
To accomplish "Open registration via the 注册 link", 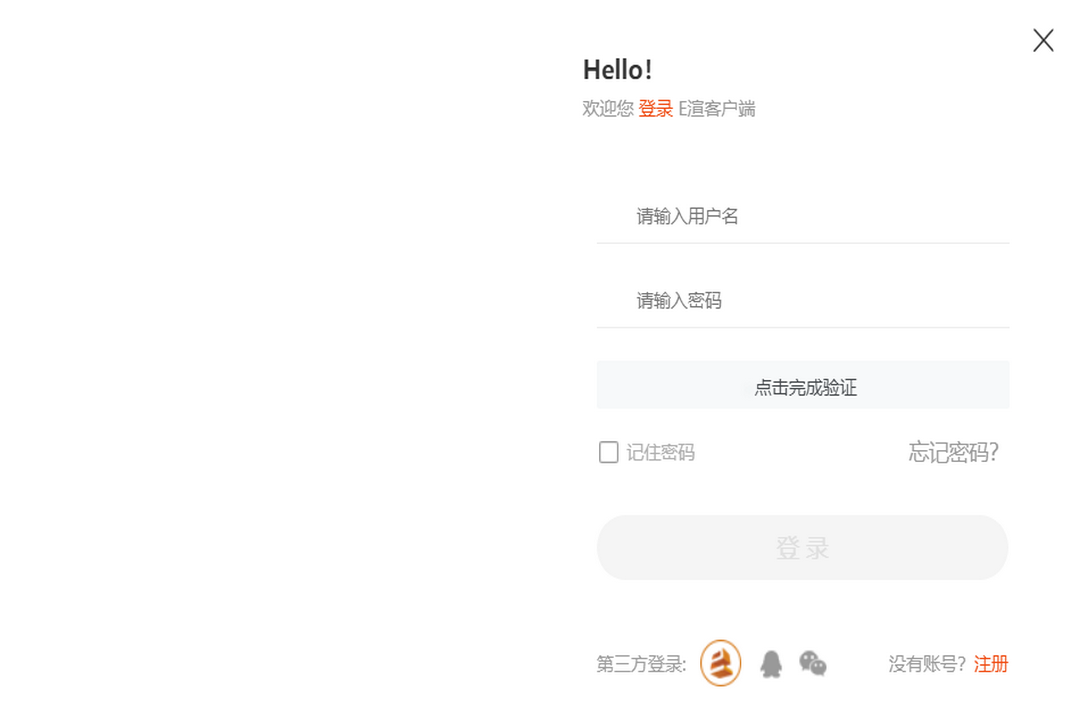I will click(991, 663).
